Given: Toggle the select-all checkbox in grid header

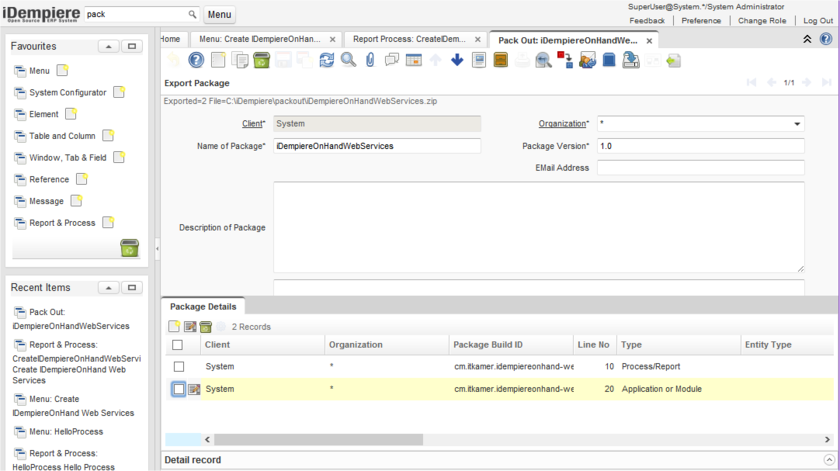Looking at the screenshot, I should point(178,345).
